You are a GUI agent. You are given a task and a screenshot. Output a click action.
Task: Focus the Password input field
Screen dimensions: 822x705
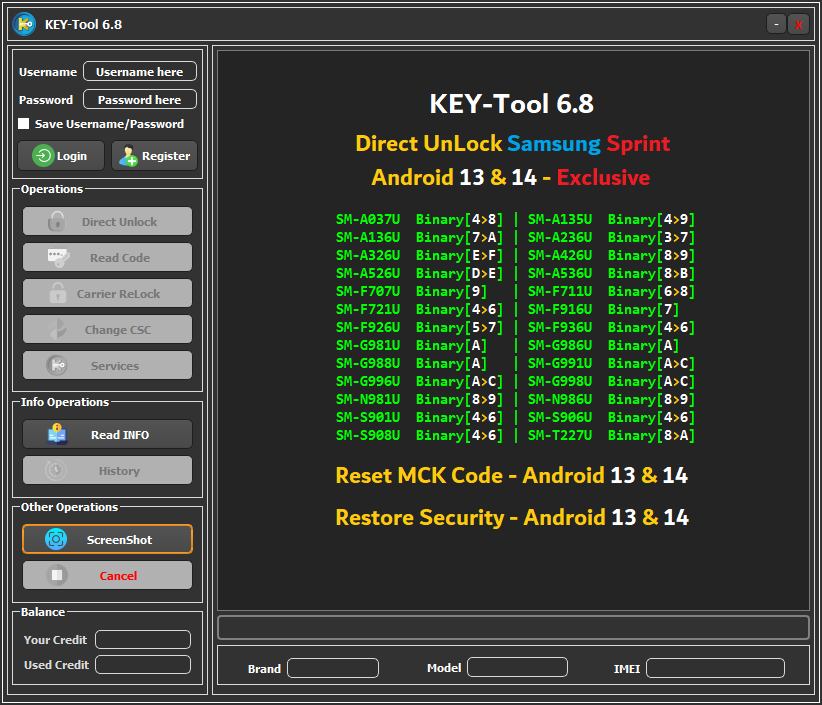coord(140,100)
